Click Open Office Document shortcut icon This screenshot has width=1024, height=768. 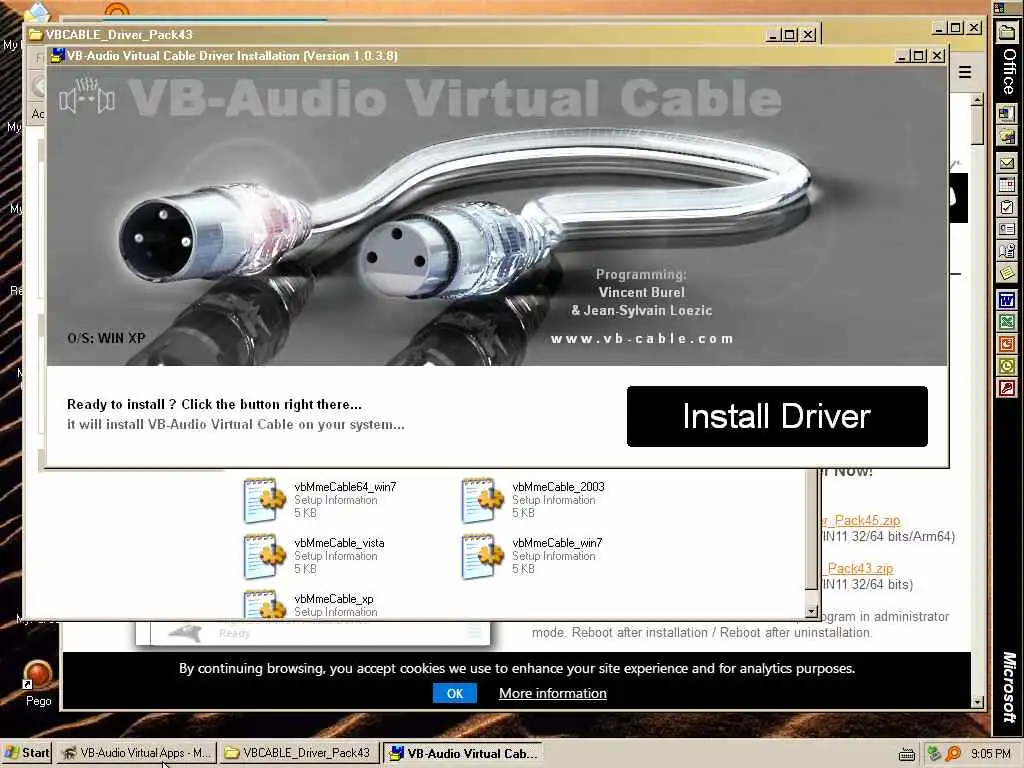pos(1007,136)
